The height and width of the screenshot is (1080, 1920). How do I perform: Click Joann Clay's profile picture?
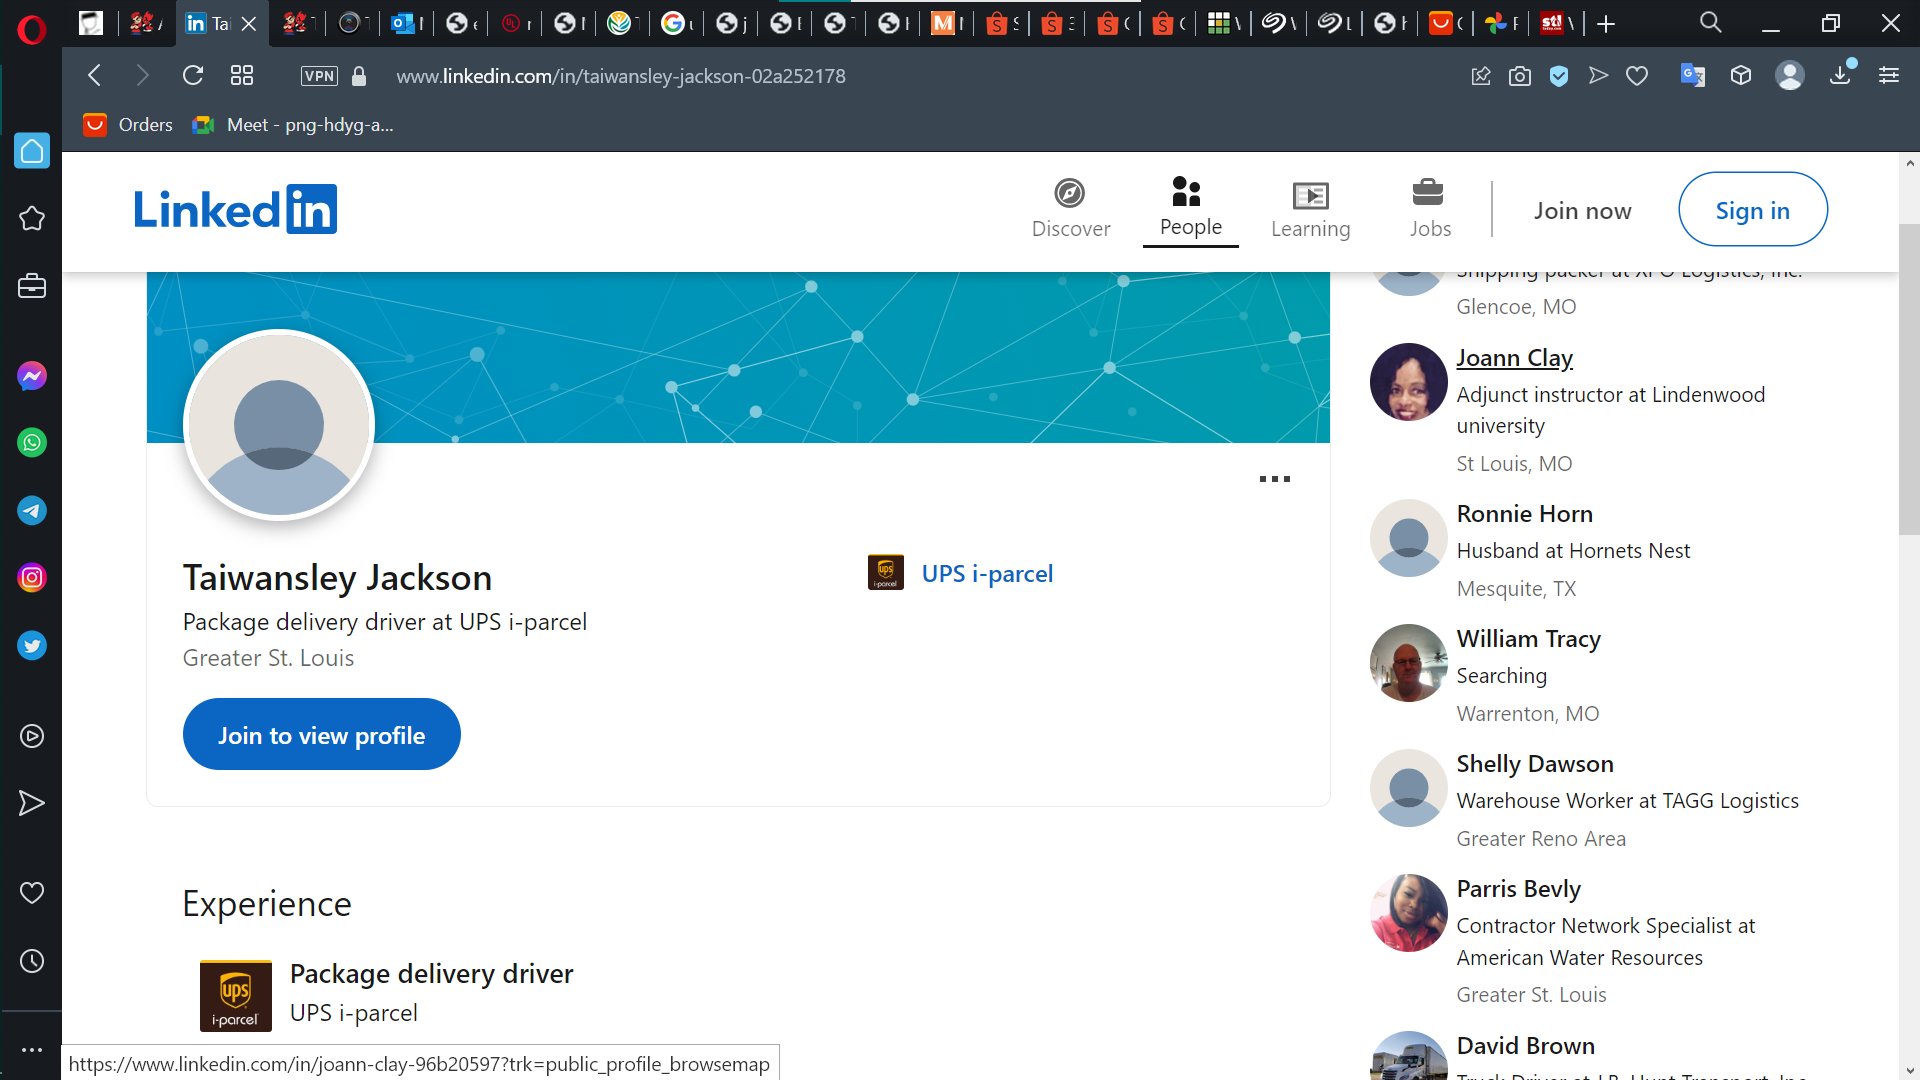point(1408,382)
